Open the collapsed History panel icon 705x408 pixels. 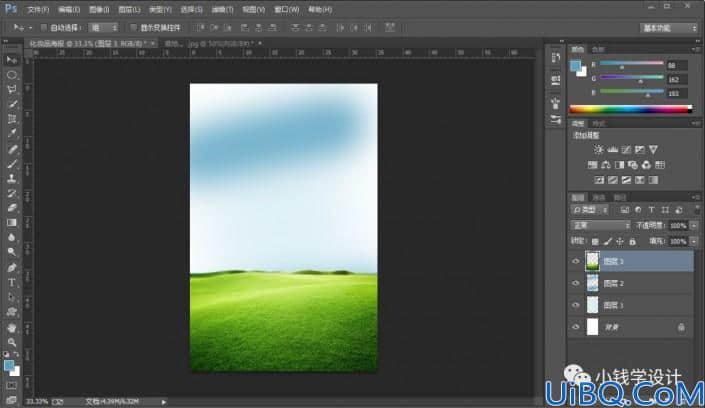[556, 58]
